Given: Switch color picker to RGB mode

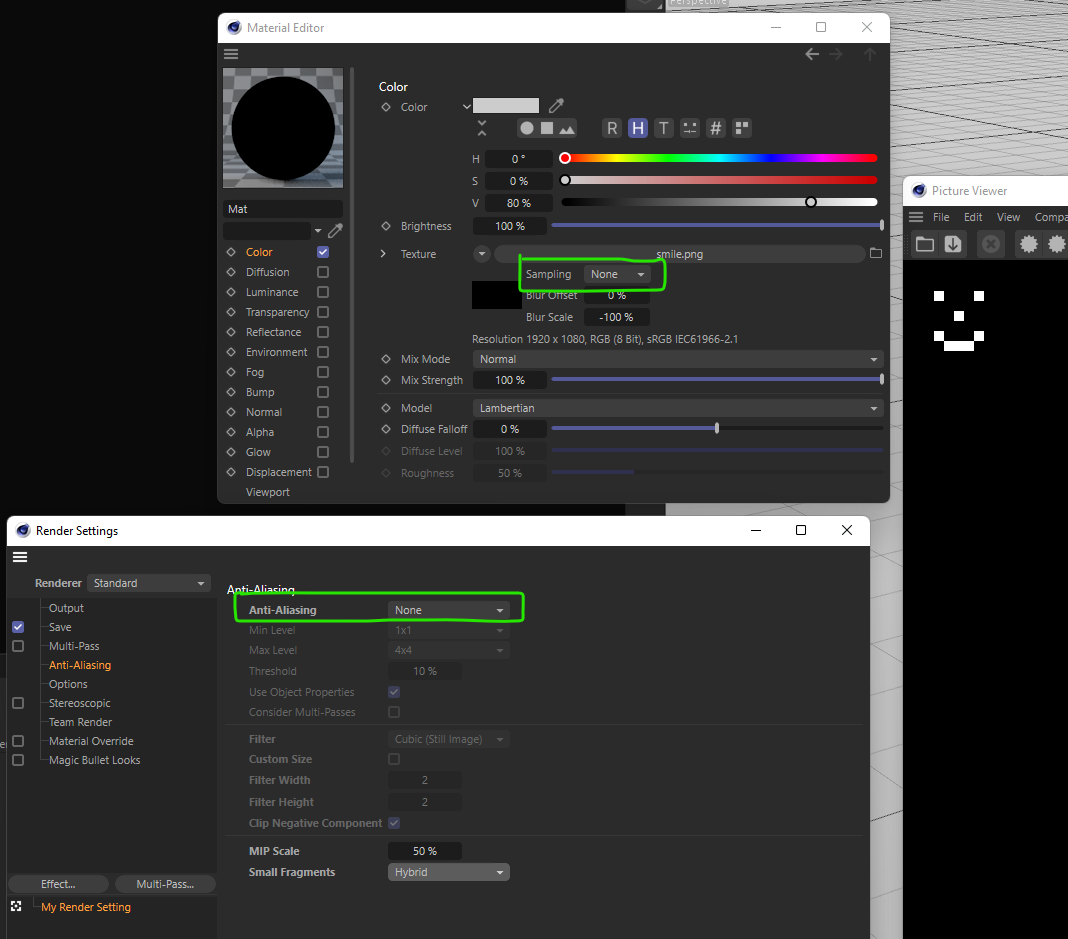Looking at the screenshot, I should [612, 128].
